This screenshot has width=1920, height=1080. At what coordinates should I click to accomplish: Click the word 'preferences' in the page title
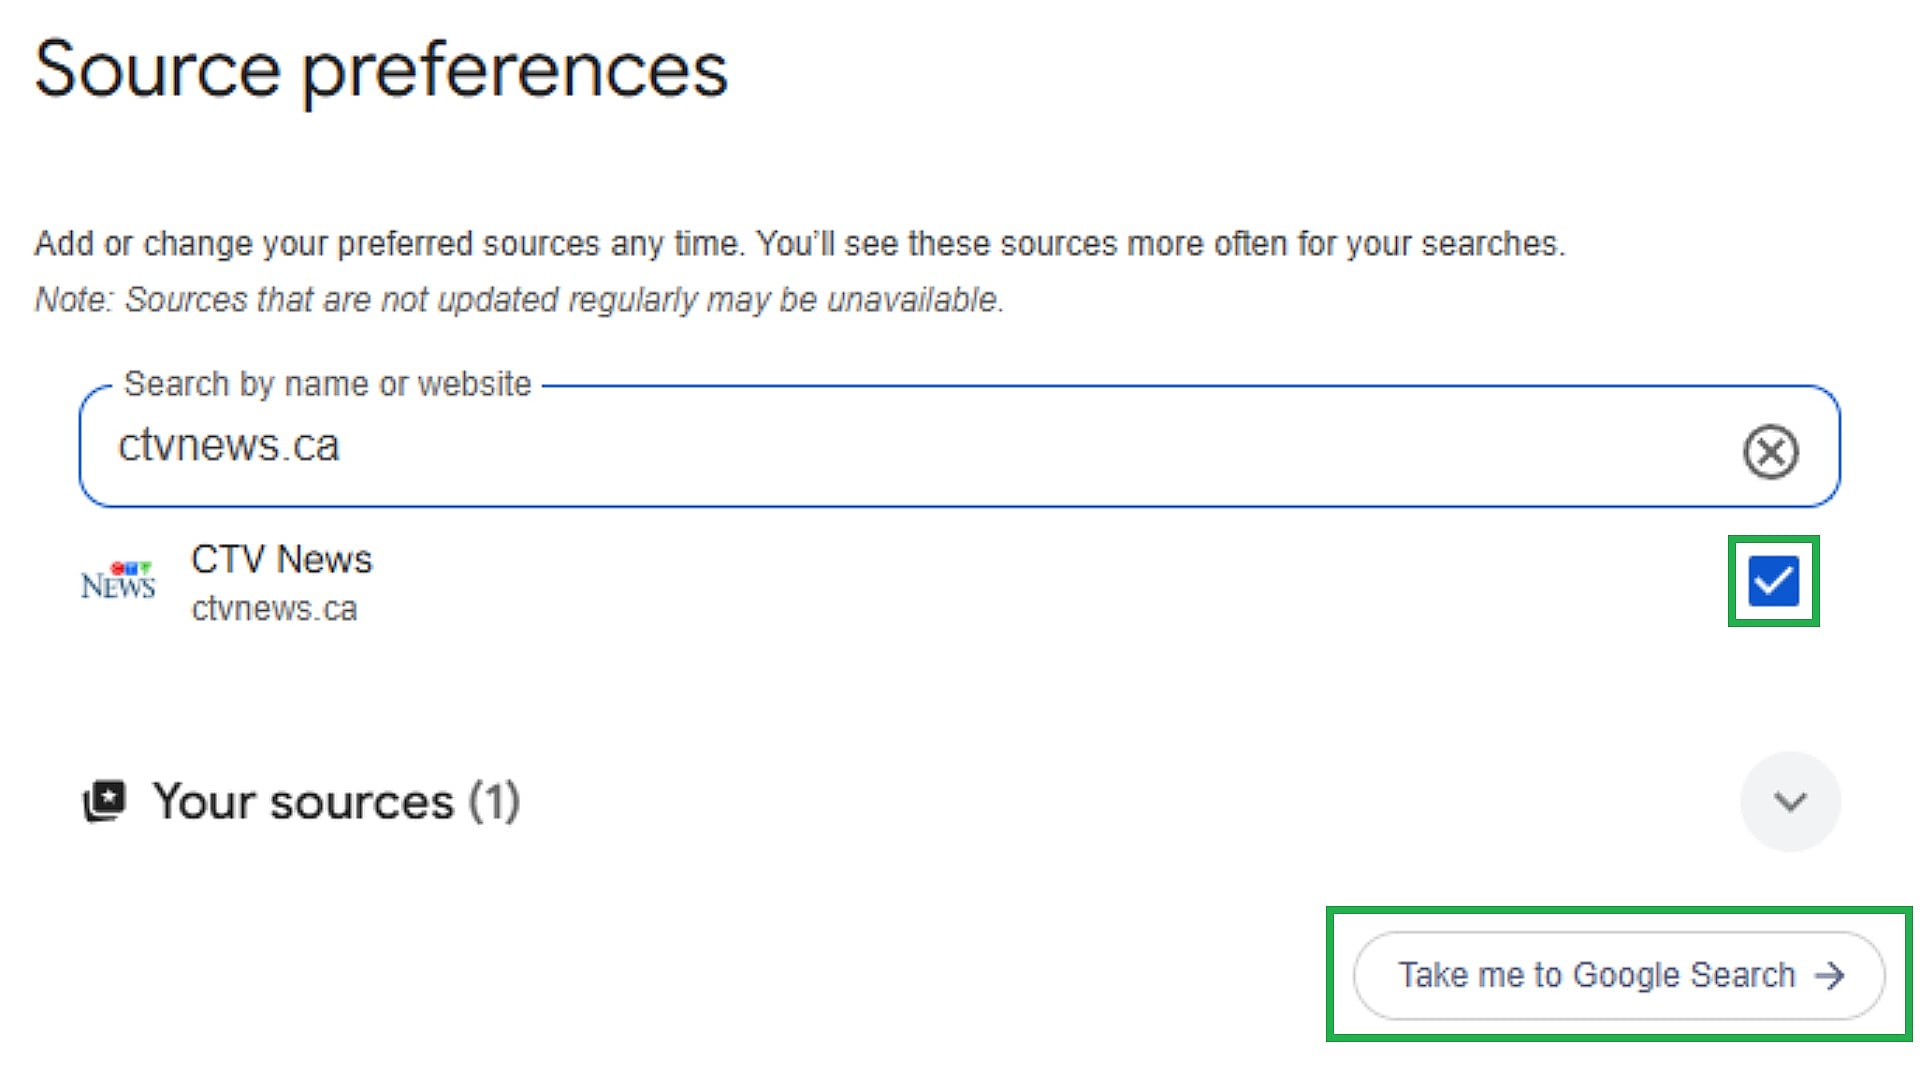click(x=515, y=70)
